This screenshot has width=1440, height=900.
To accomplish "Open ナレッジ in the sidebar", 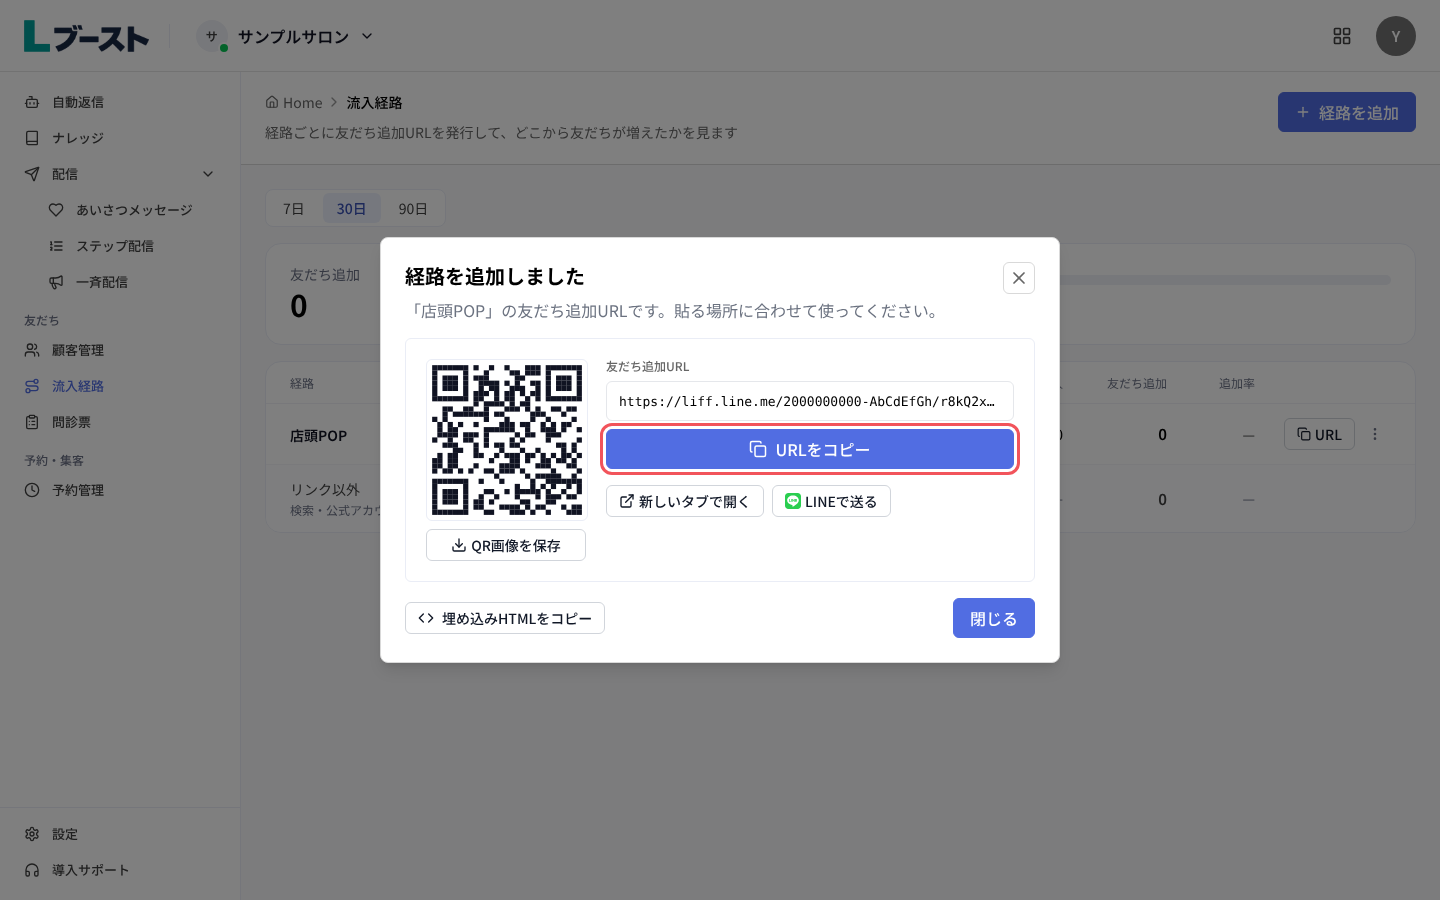I will point(120,138).
